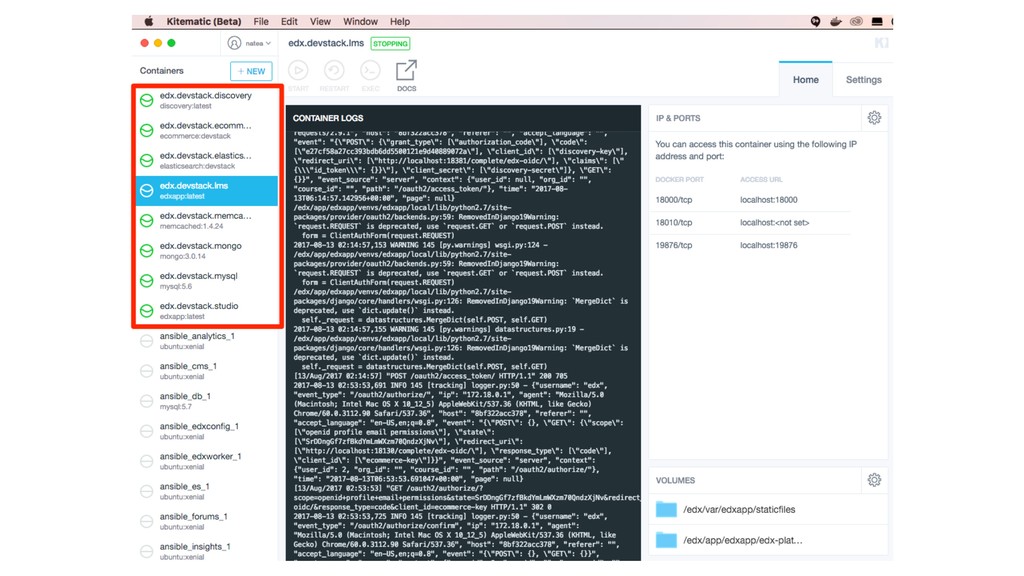
Task: Click status icon of ansible_forums_1
Action: click(147, 521)
